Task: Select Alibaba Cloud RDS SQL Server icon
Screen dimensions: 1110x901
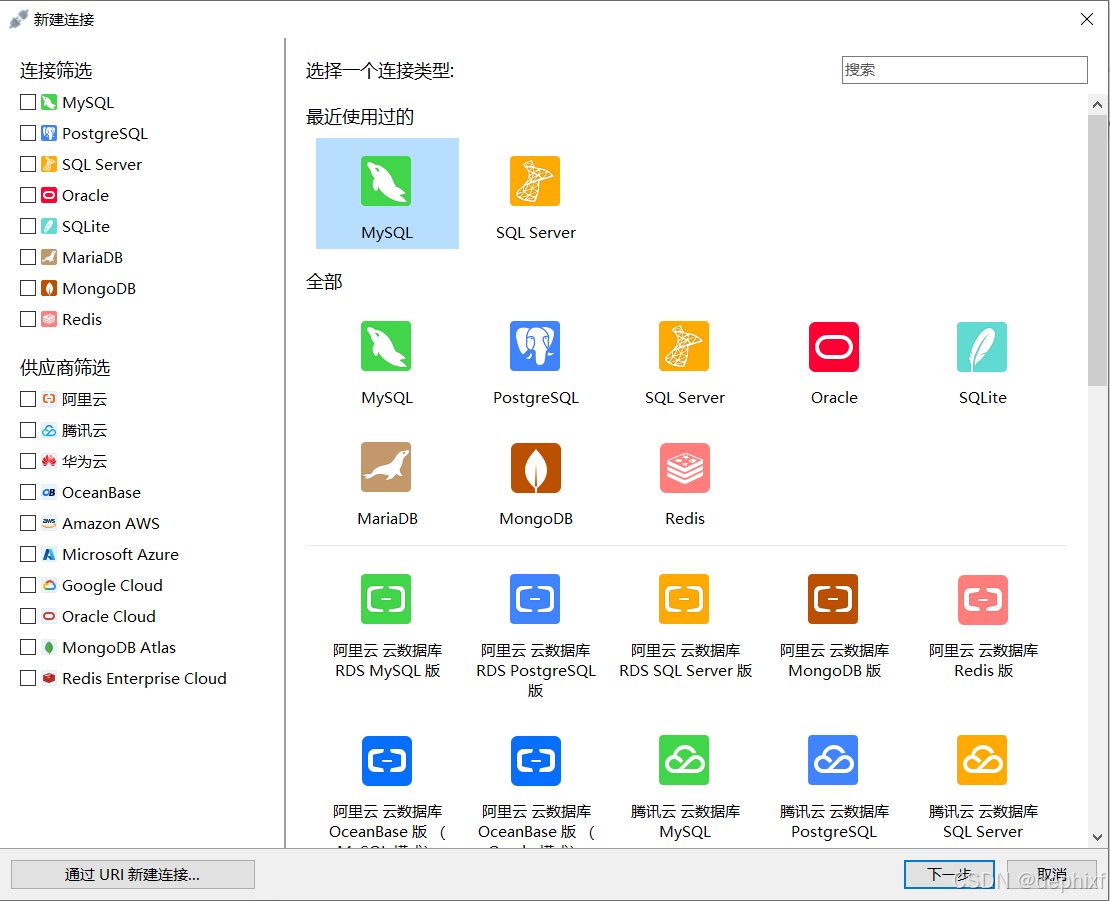Action: pos(684,599)
